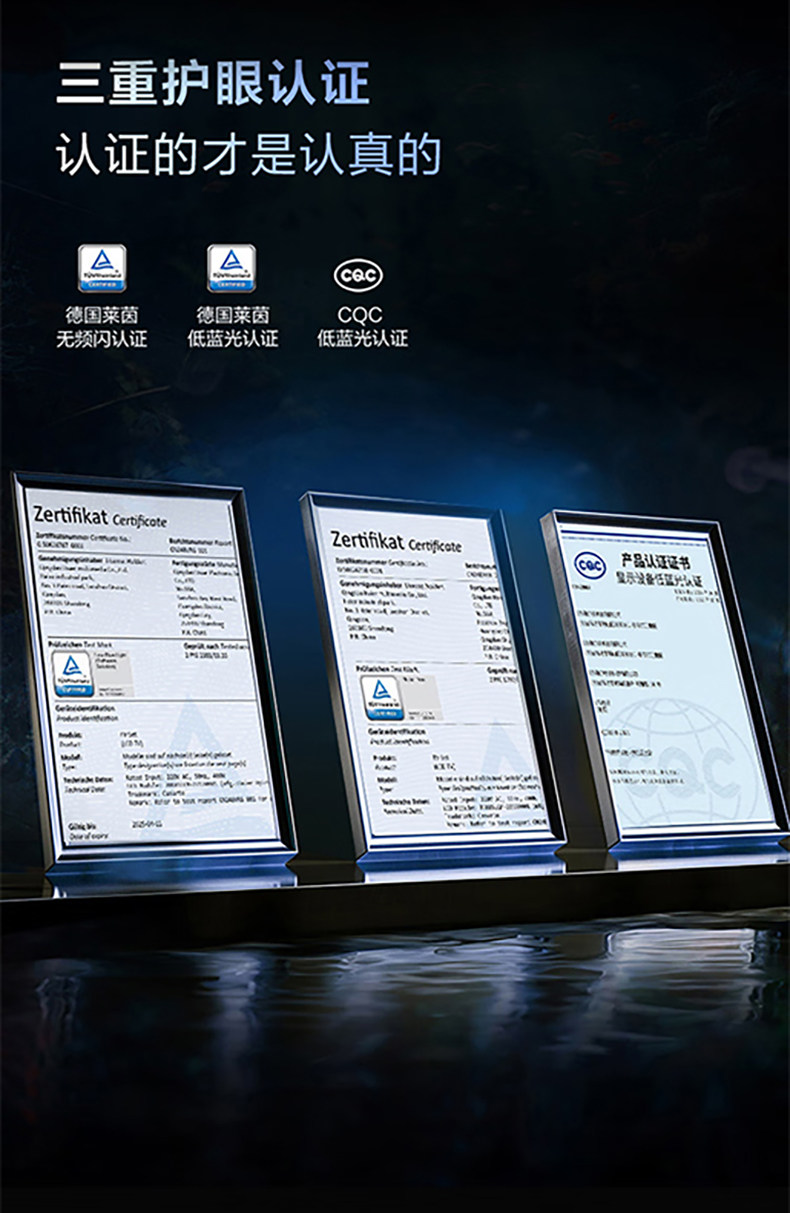Click the Zertifikat heading on the middle certificate
The width and height of the screenshot is (790, 1213).
[x=396, y=542]
